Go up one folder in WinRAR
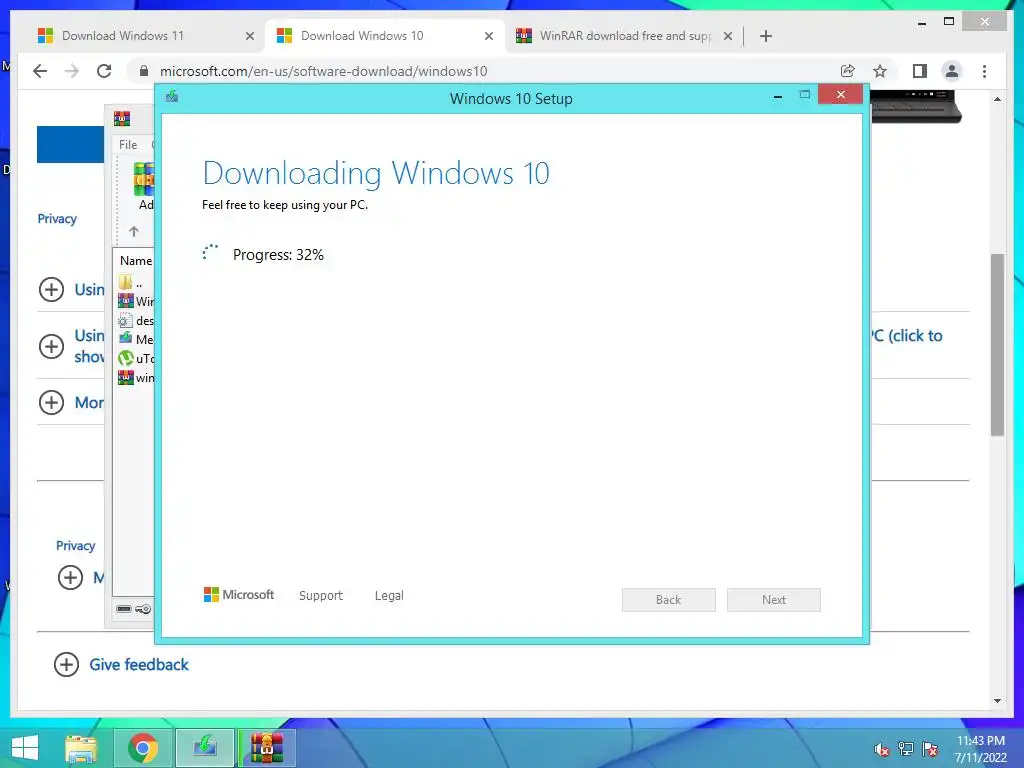 tap(134, 231)
